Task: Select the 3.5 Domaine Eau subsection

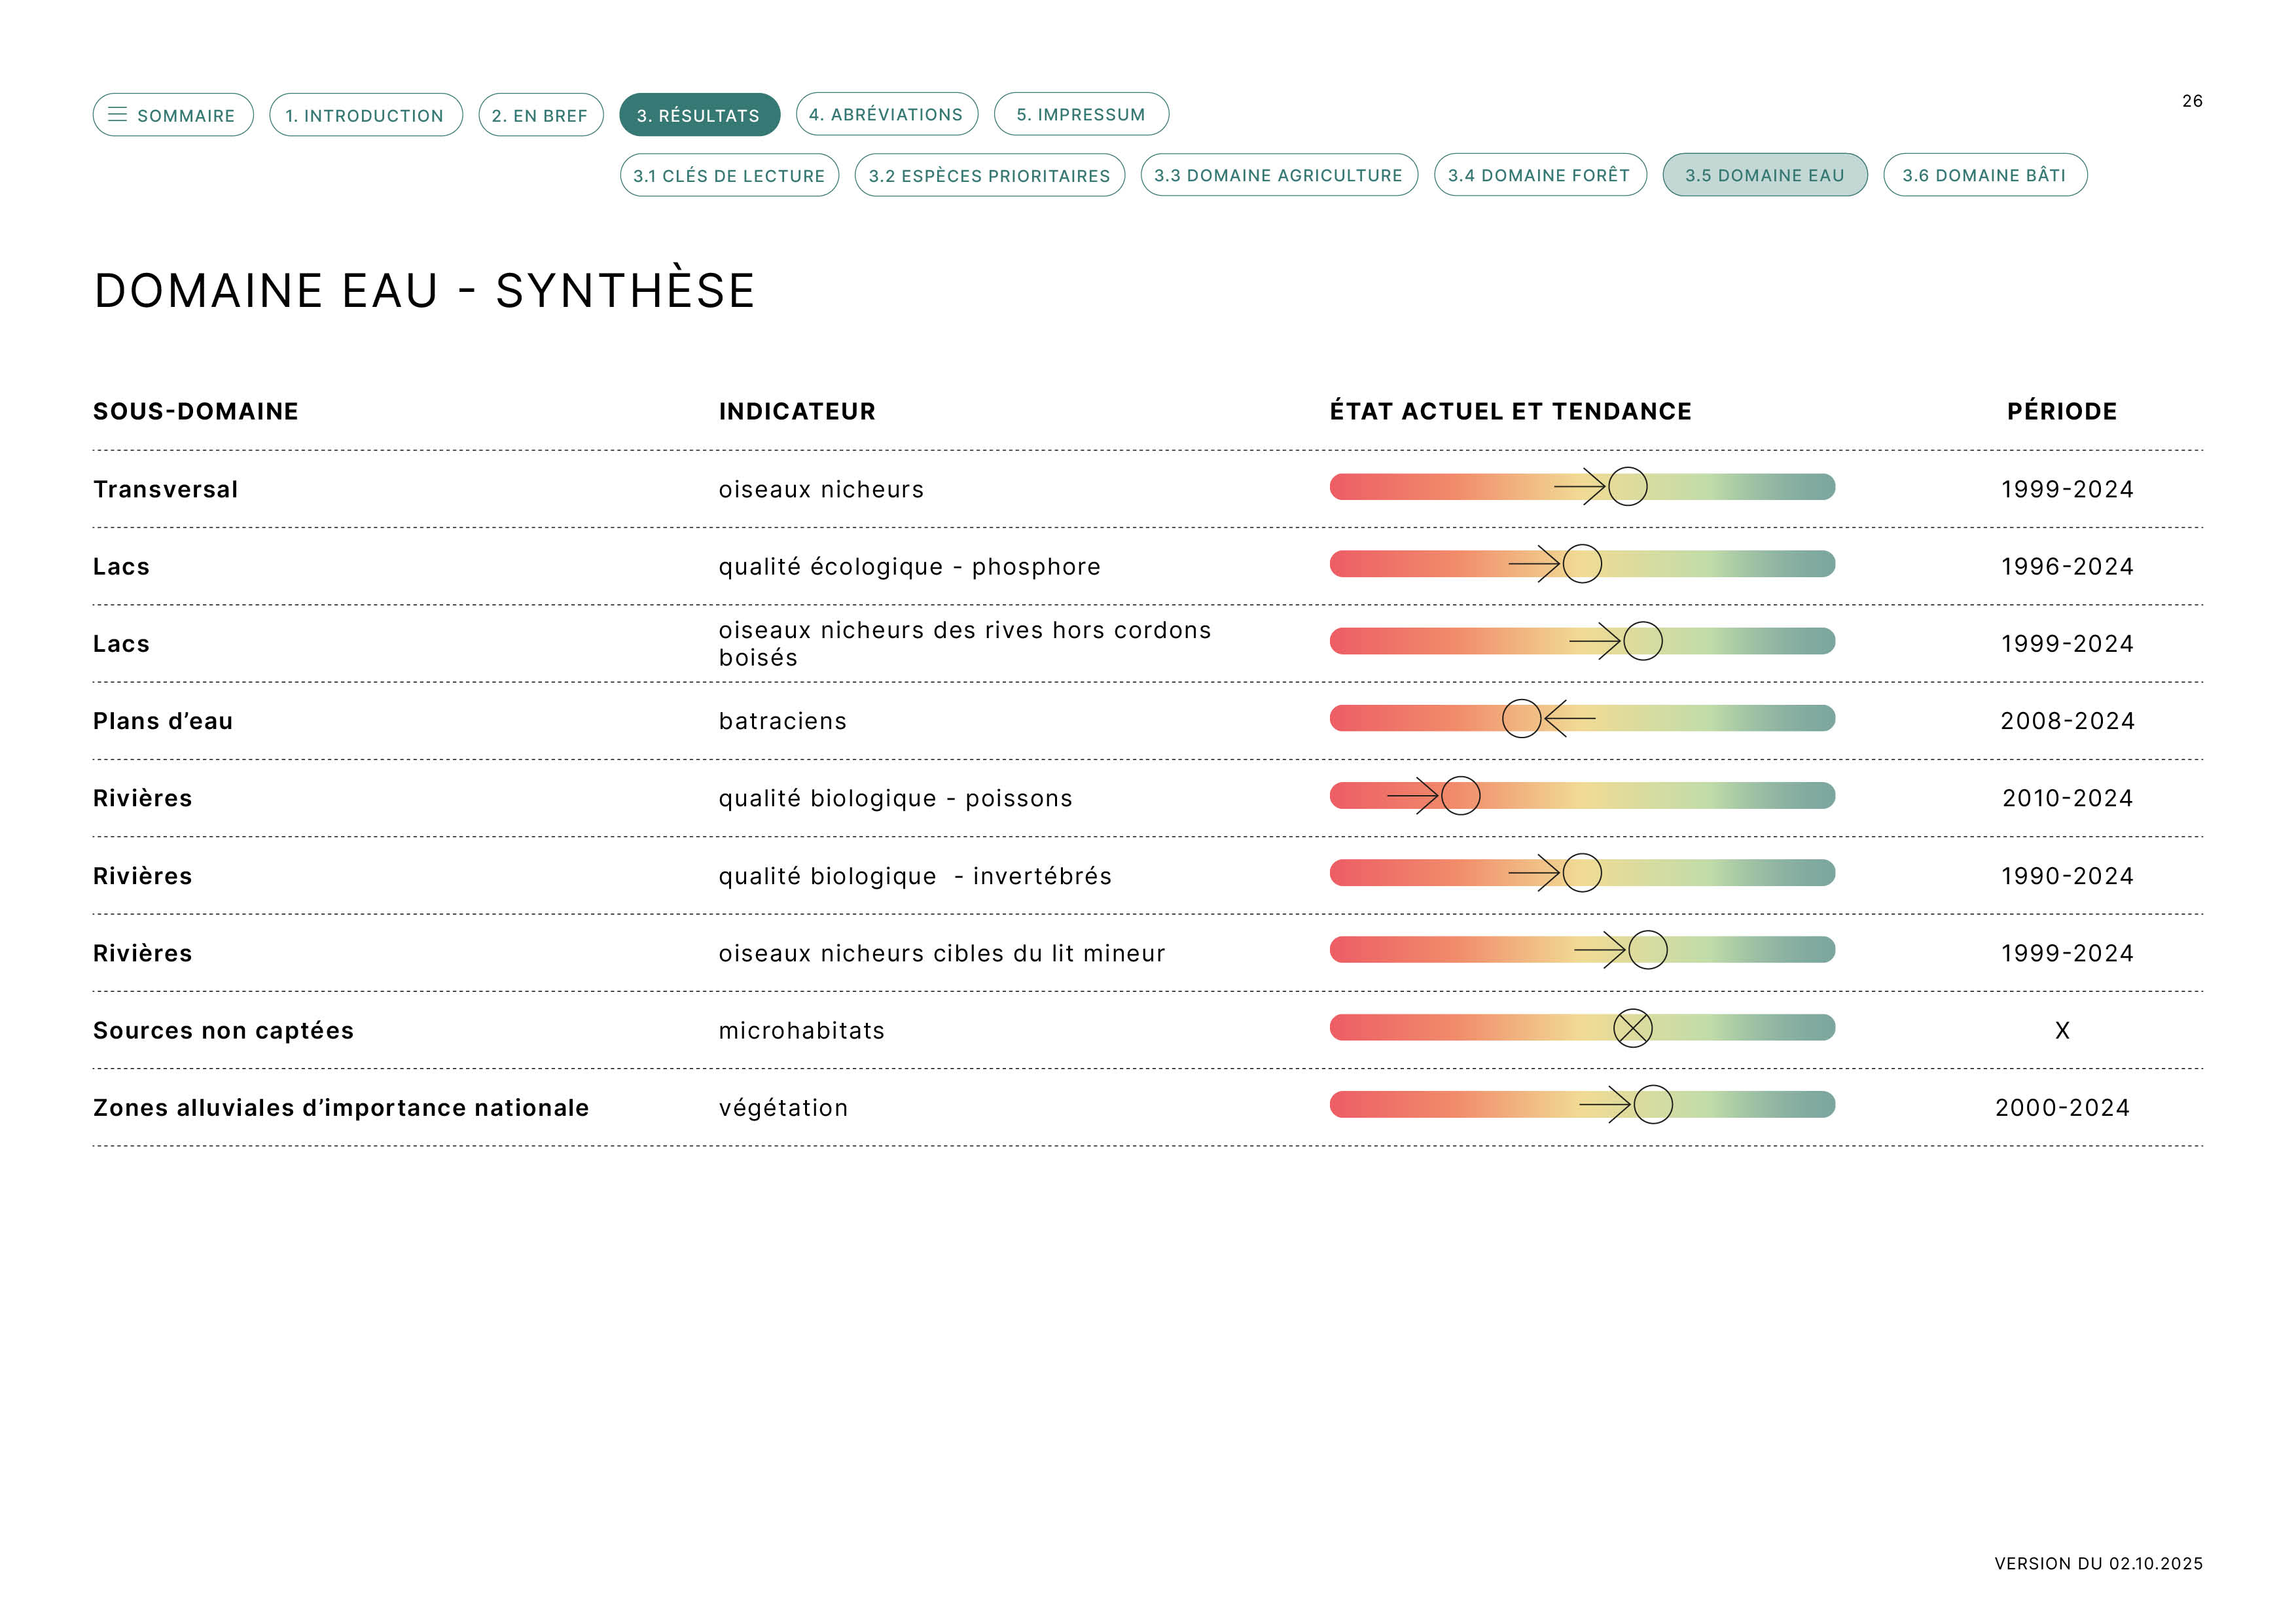Action: pos(1764,175)
